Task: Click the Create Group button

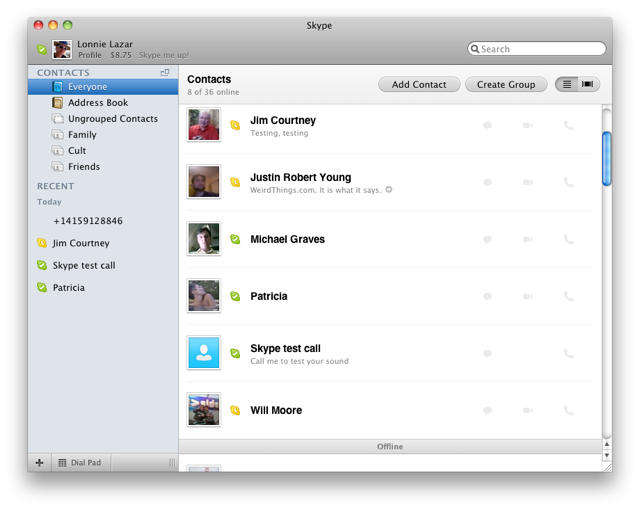Action: point(506,85)
